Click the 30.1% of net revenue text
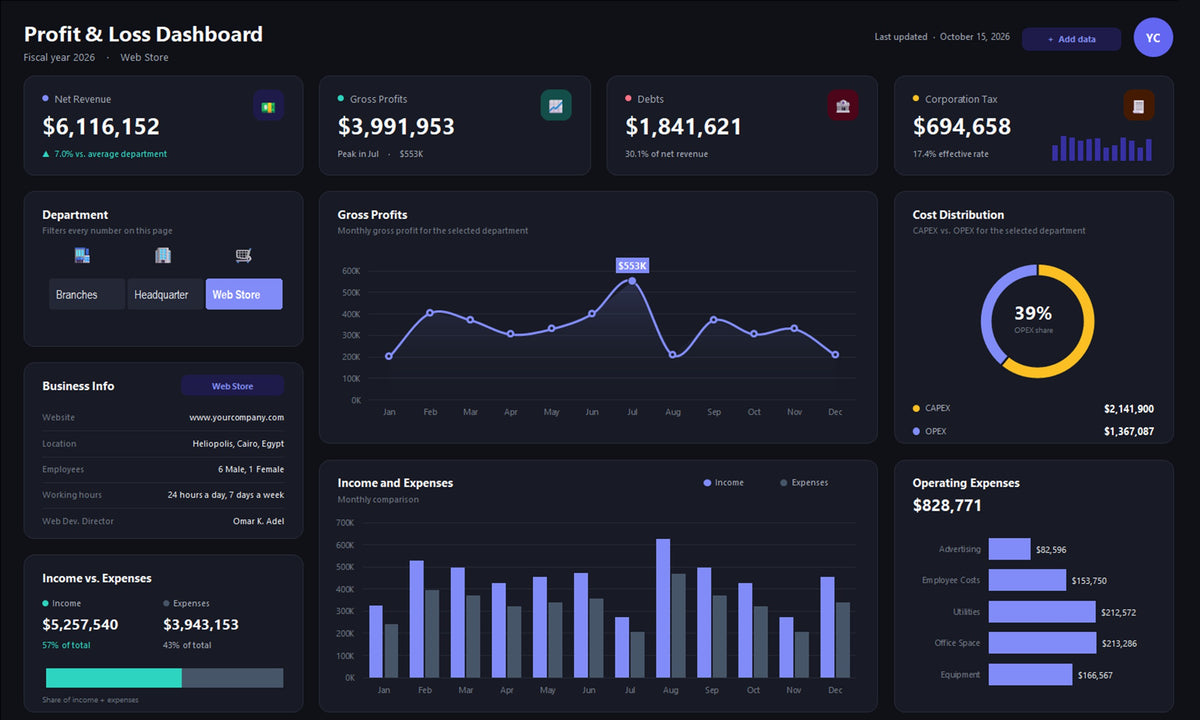 coord(666,154)
